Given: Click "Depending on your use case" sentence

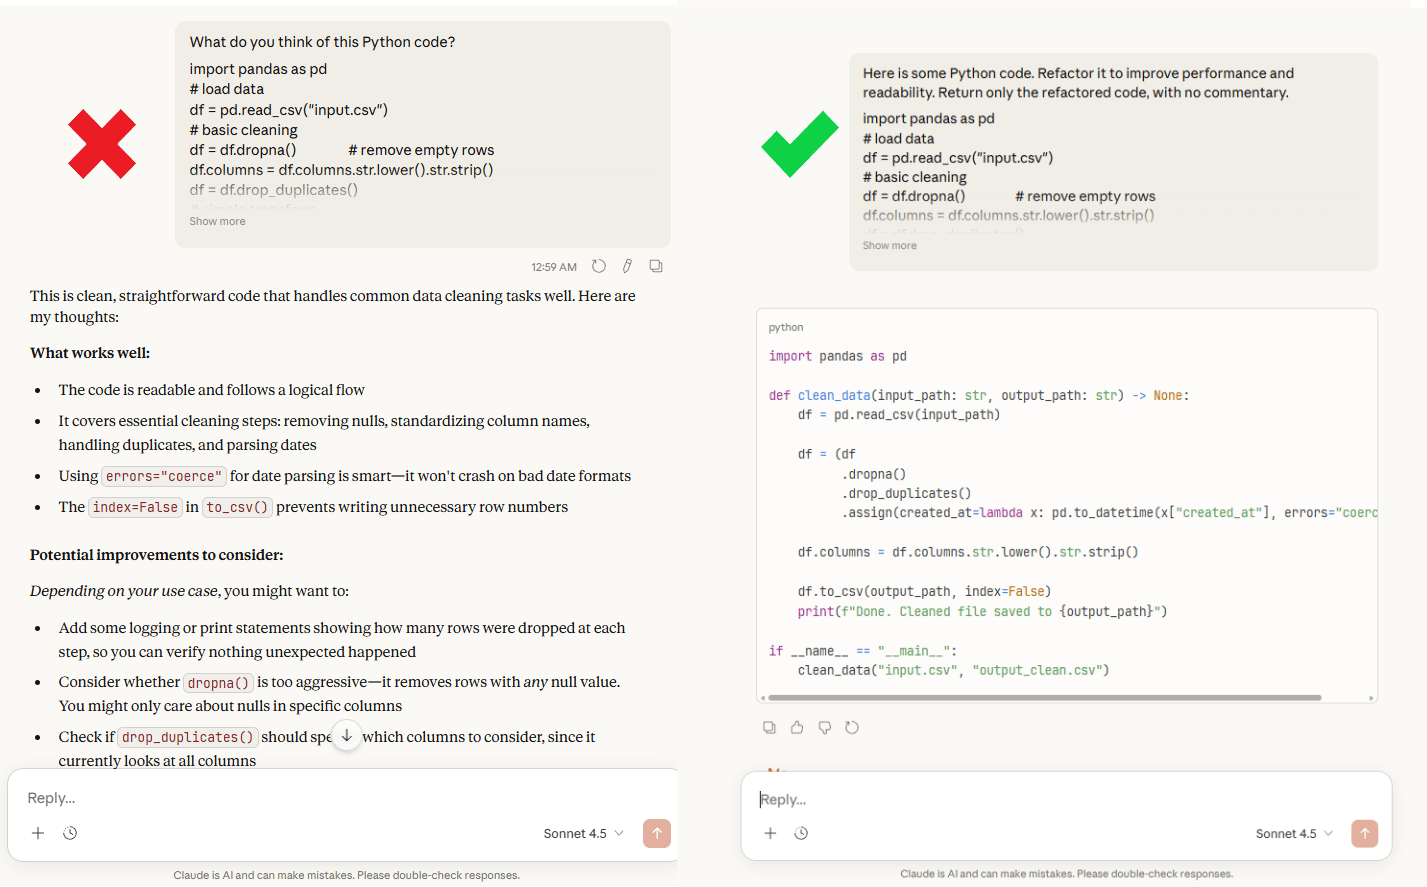Looking at the screenshot, I should pos(189,591).
